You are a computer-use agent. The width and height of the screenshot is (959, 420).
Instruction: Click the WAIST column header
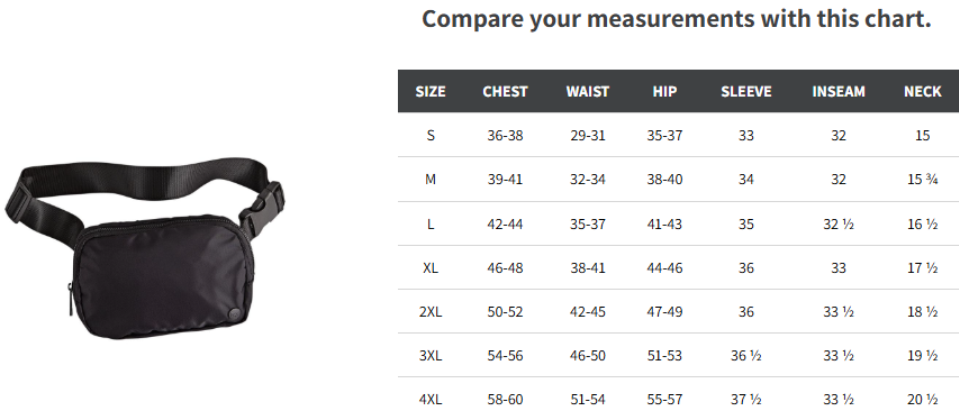(x=588, y=92)
